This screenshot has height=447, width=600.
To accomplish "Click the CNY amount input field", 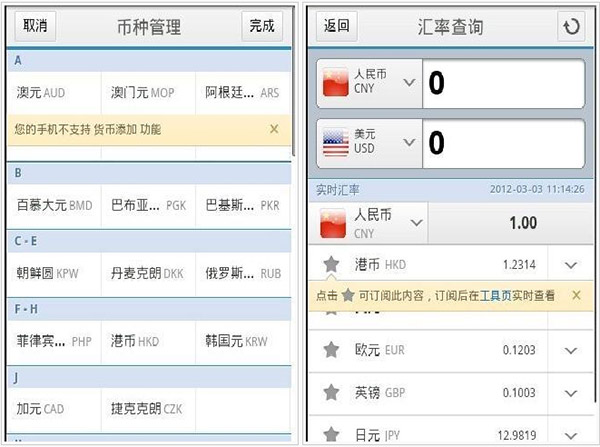I will 504,83.
